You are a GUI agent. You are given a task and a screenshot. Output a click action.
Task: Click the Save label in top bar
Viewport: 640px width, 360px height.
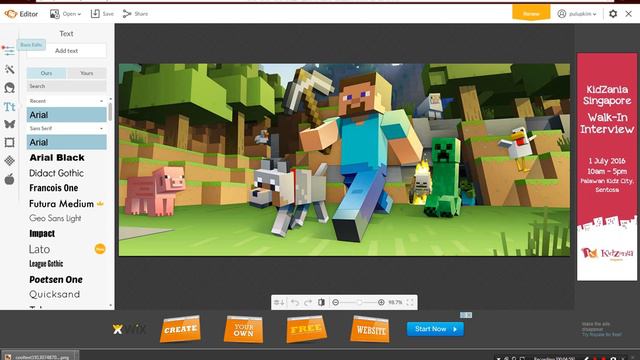pyautogui.click(x=108, y=14)
